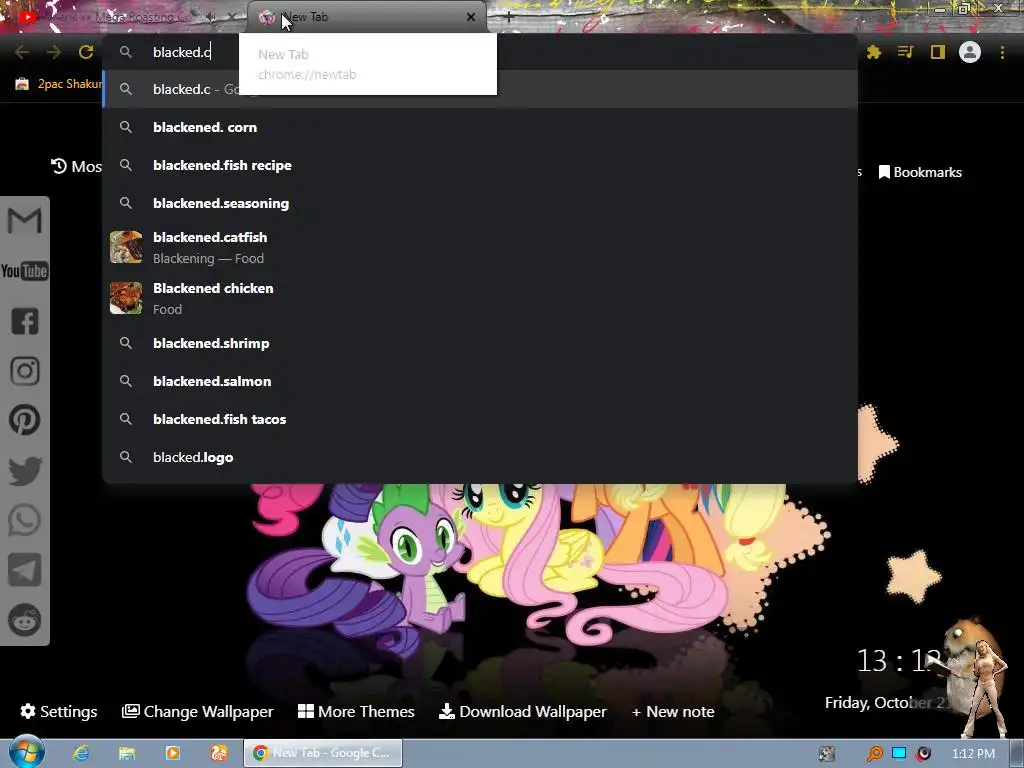
Task: Click the blackened.catfish thumbnail image
Action: (126, 247)
